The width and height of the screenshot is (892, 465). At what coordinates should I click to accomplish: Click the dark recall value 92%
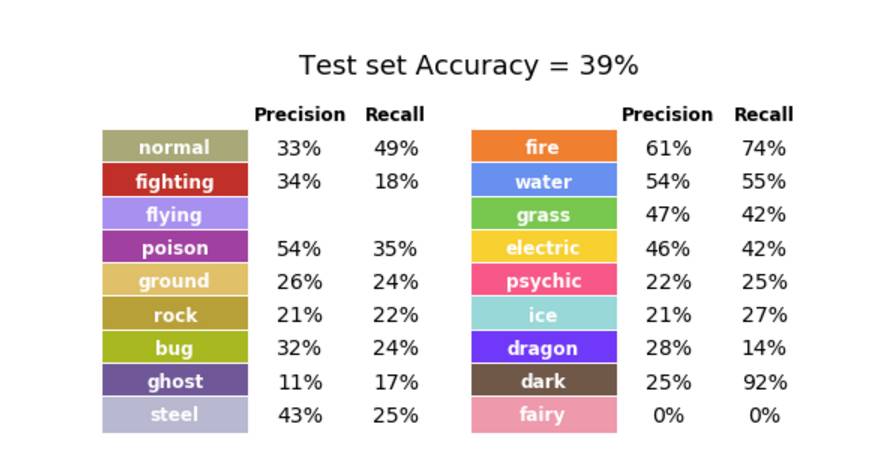[x=764, y=382]
